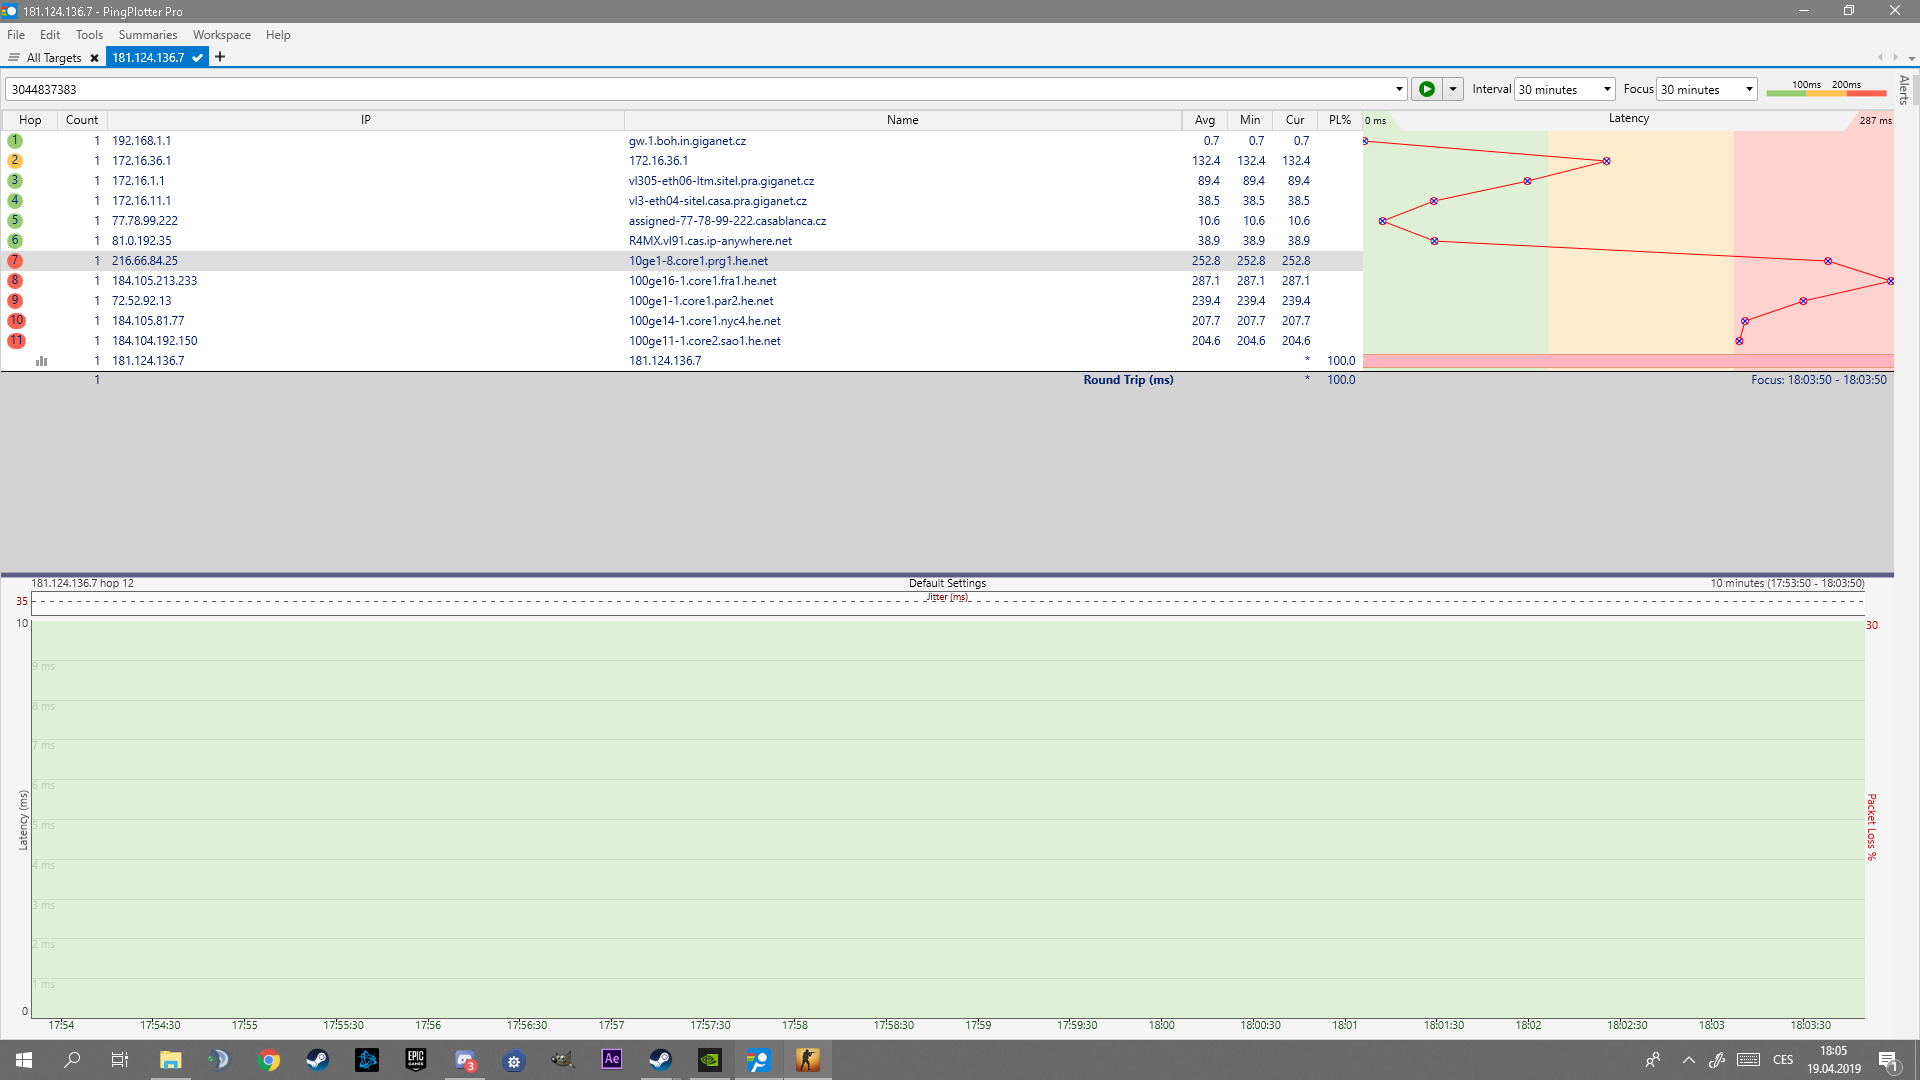The width and height of the screenshot is (1920, 1080).
Task: Open dropdown arrow next to play button
Action: click(x=1453, y=89)
